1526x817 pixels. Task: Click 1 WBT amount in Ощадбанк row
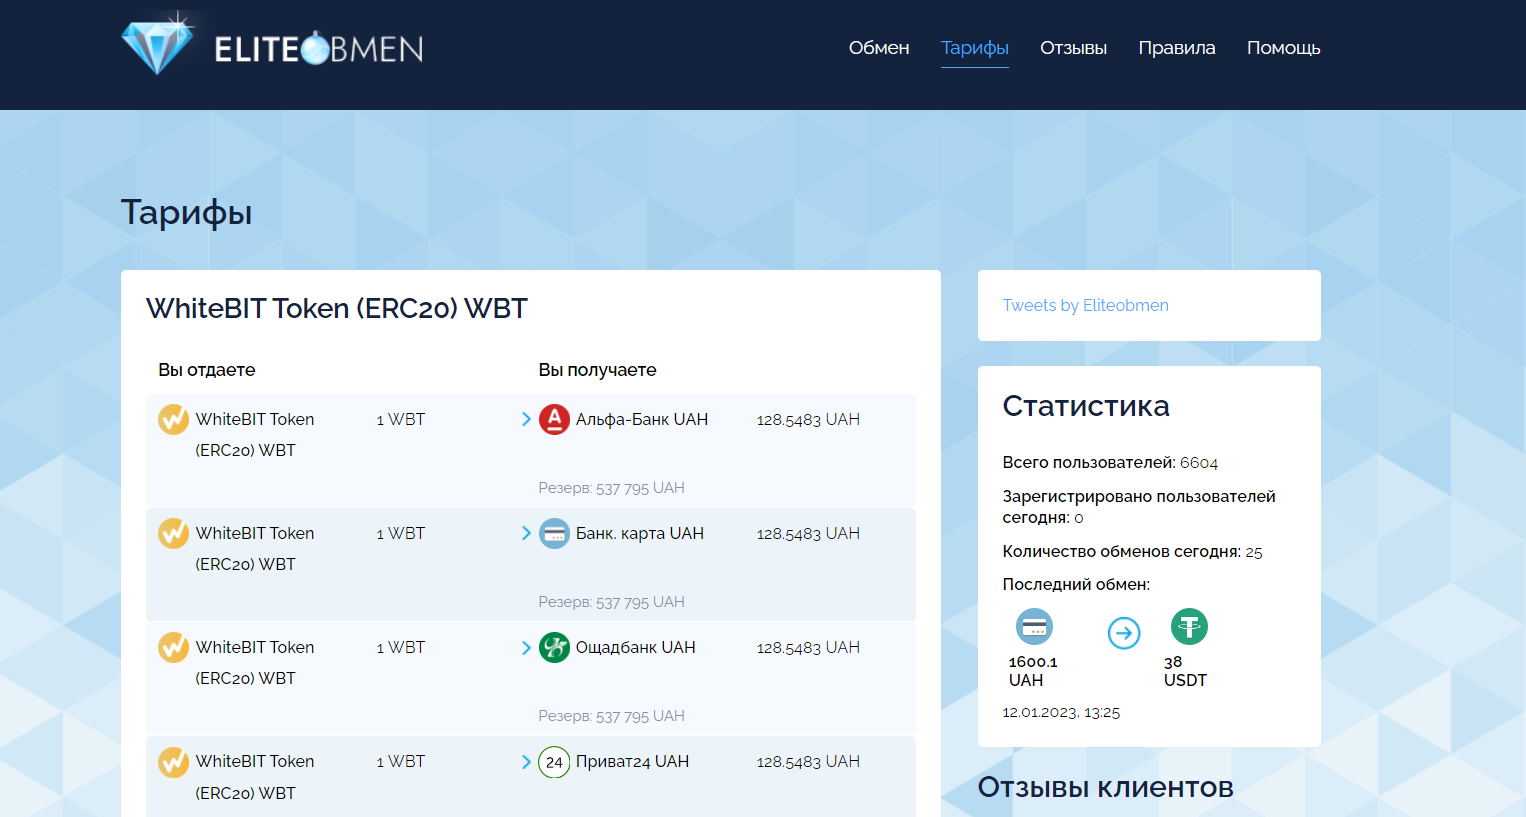coord(401,648)
